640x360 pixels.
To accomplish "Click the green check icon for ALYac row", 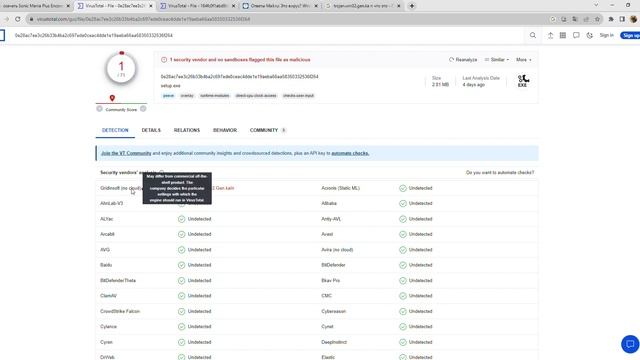I will click(182, 219).
